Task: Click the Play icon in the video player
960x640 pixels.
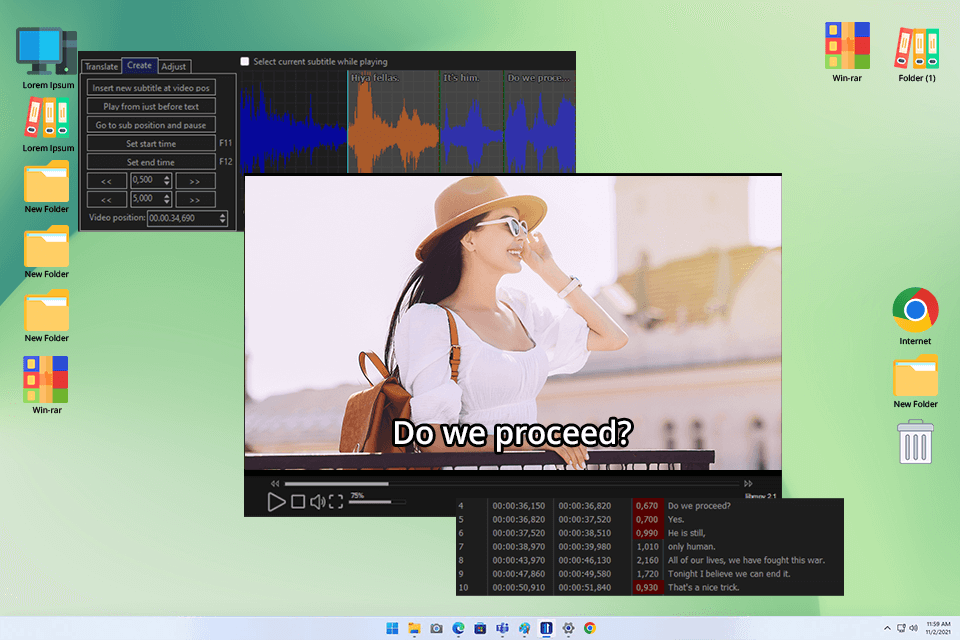Action: coord(277,502)
